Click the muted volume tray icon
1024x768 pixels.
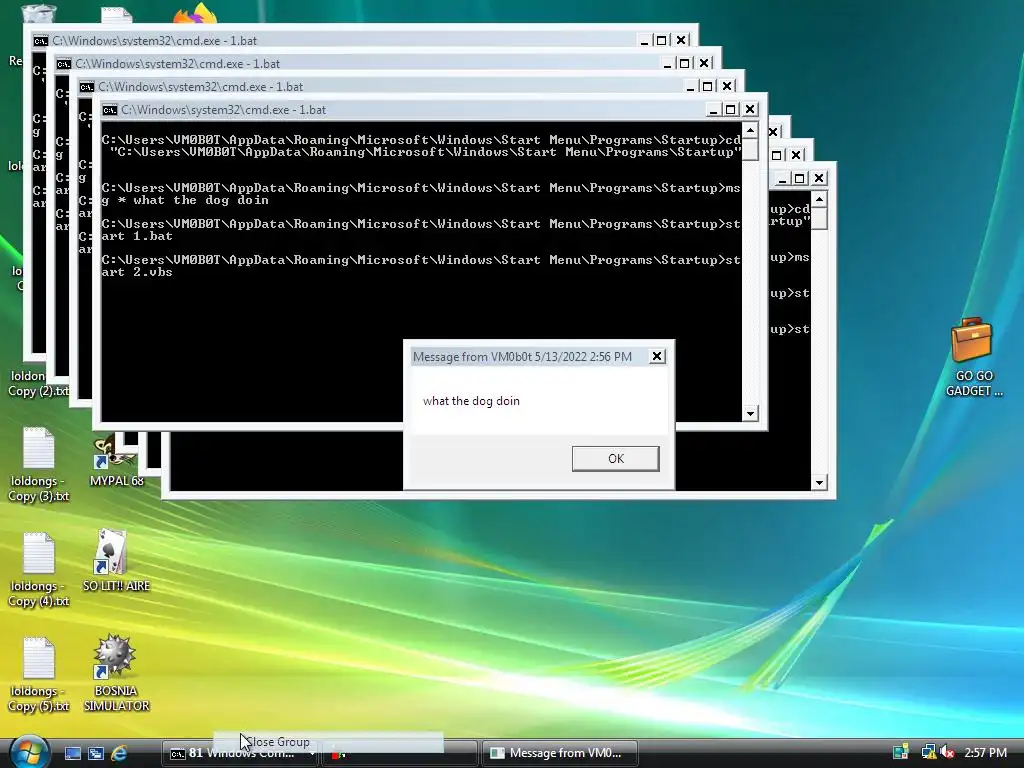[947, 752]
